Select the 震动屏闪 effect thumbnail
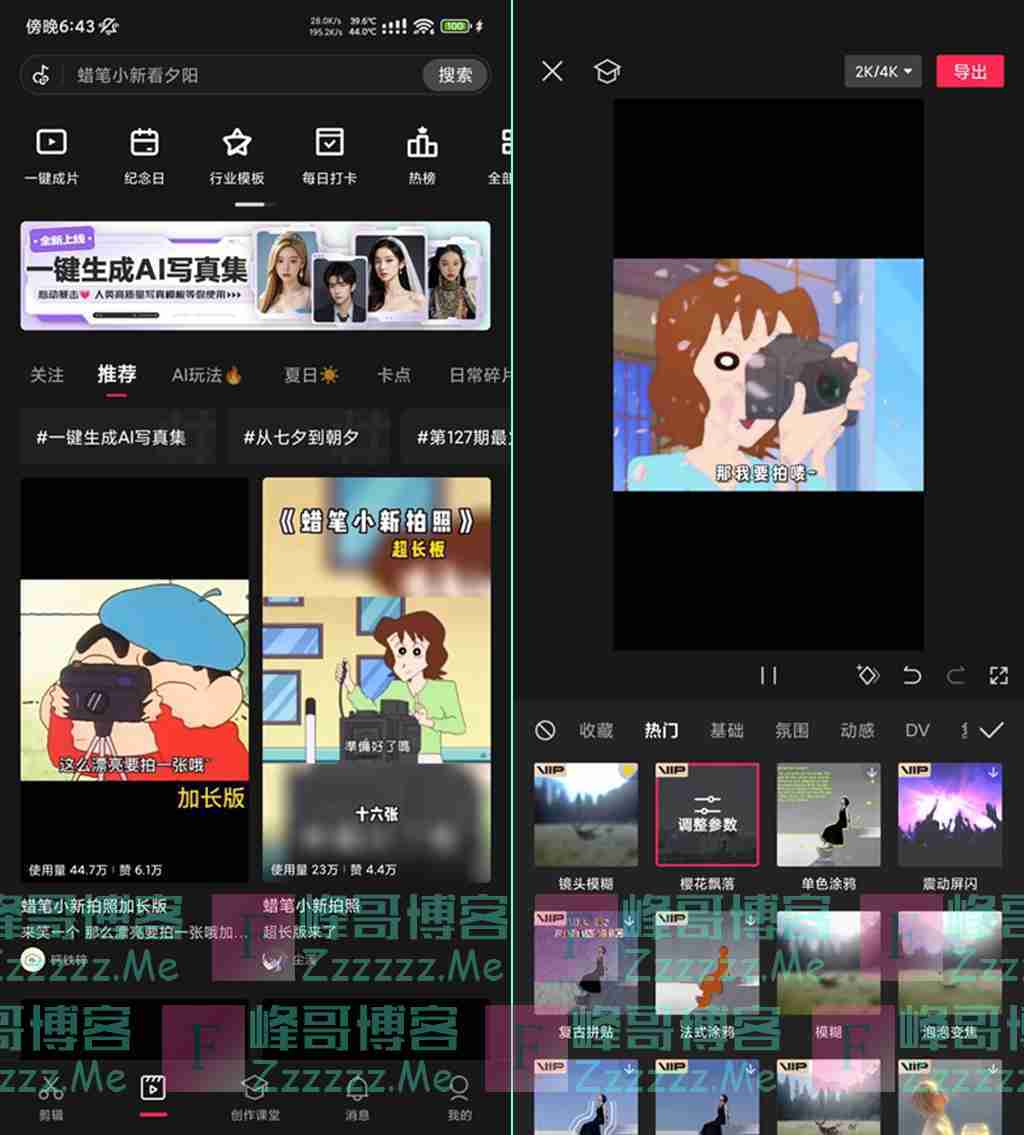This screenshot has width=1024, height=1135. [x=949, y=814]
